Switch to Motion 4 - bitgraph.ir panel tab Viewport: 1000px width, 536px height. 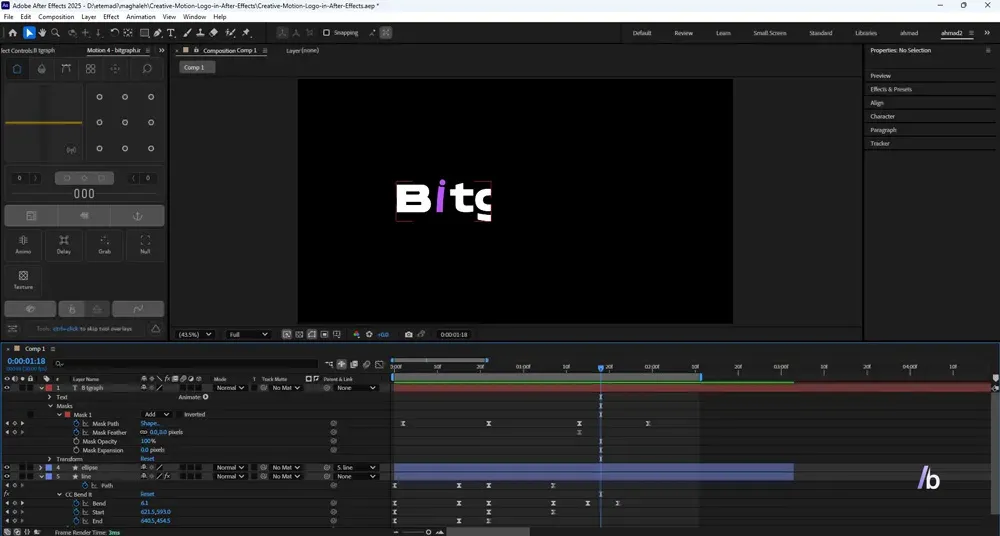114,50
